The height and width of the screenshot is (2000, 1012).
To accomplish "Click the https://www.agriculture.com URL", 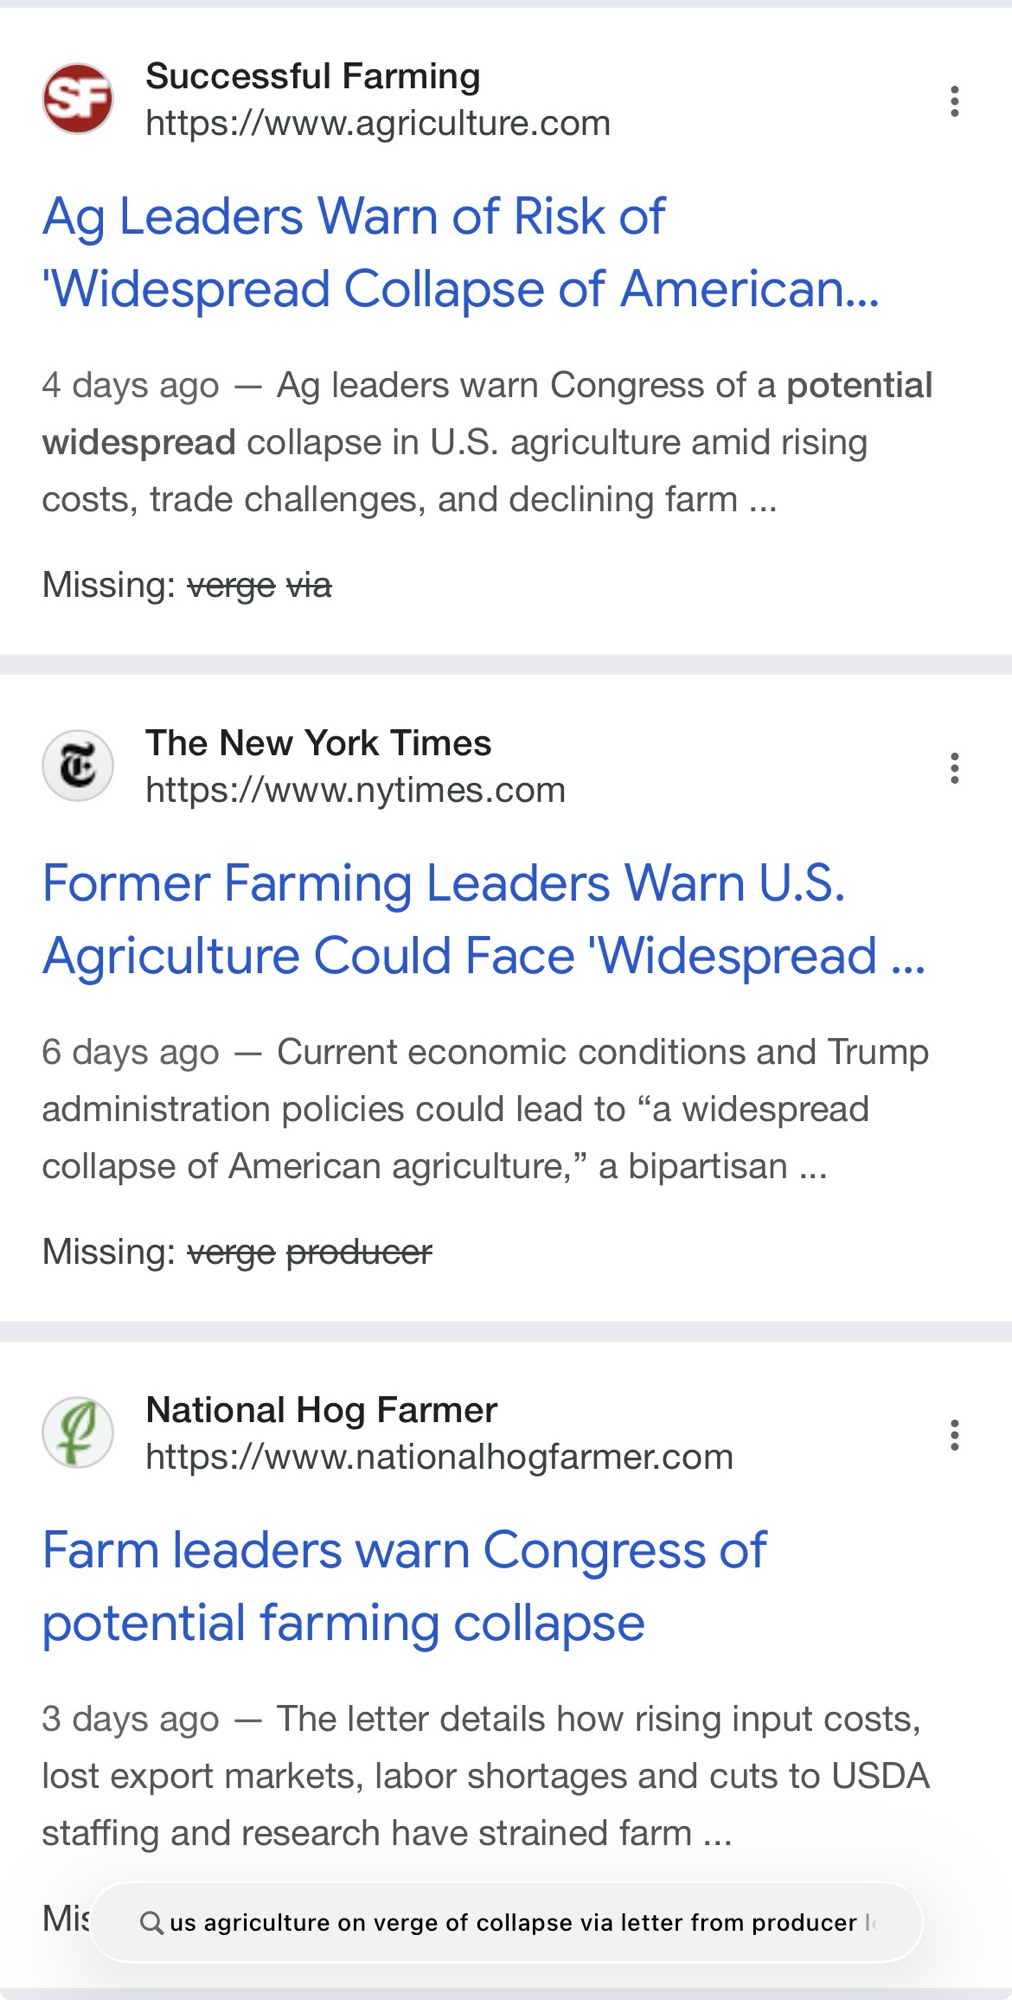I will [378, 123].
